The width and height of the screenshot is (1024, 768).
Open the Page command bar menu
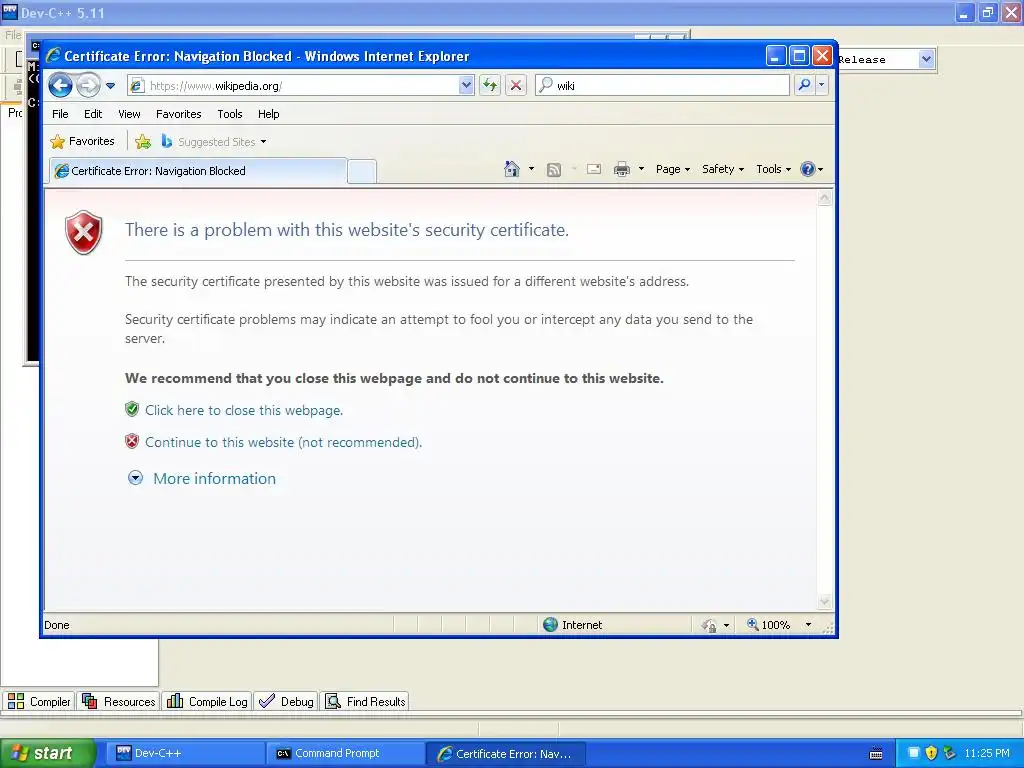click(673, 169)
